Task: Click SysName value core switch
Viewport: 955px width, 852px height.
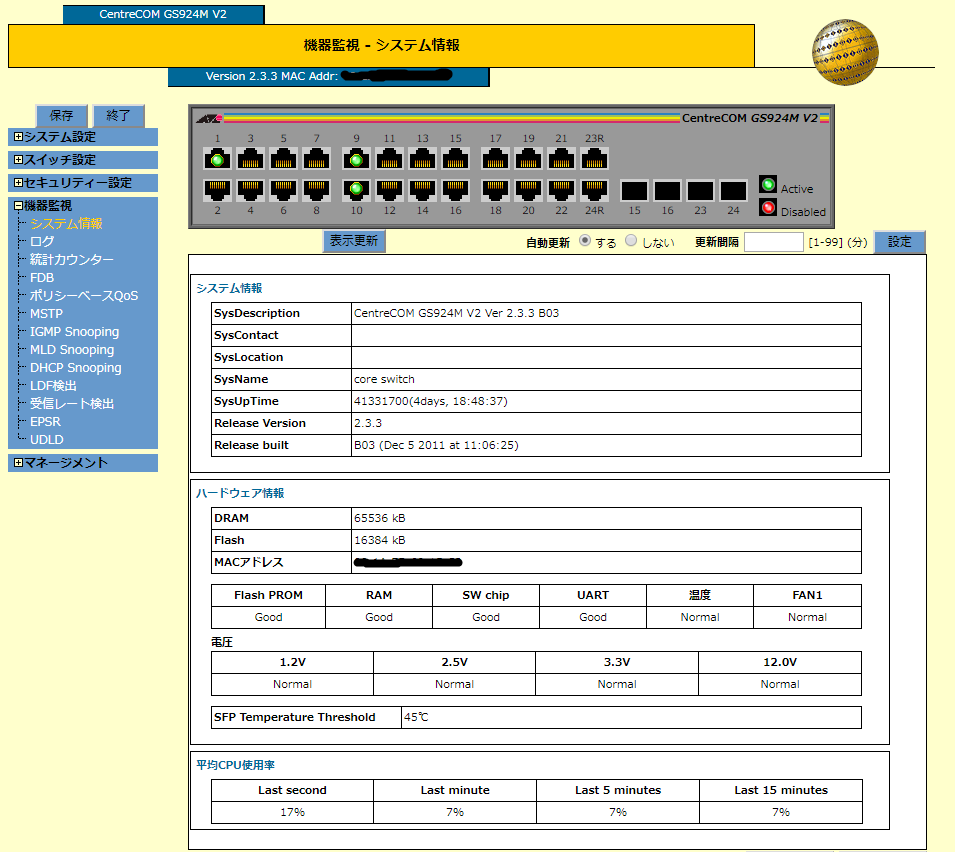Action: pos(384,379)
